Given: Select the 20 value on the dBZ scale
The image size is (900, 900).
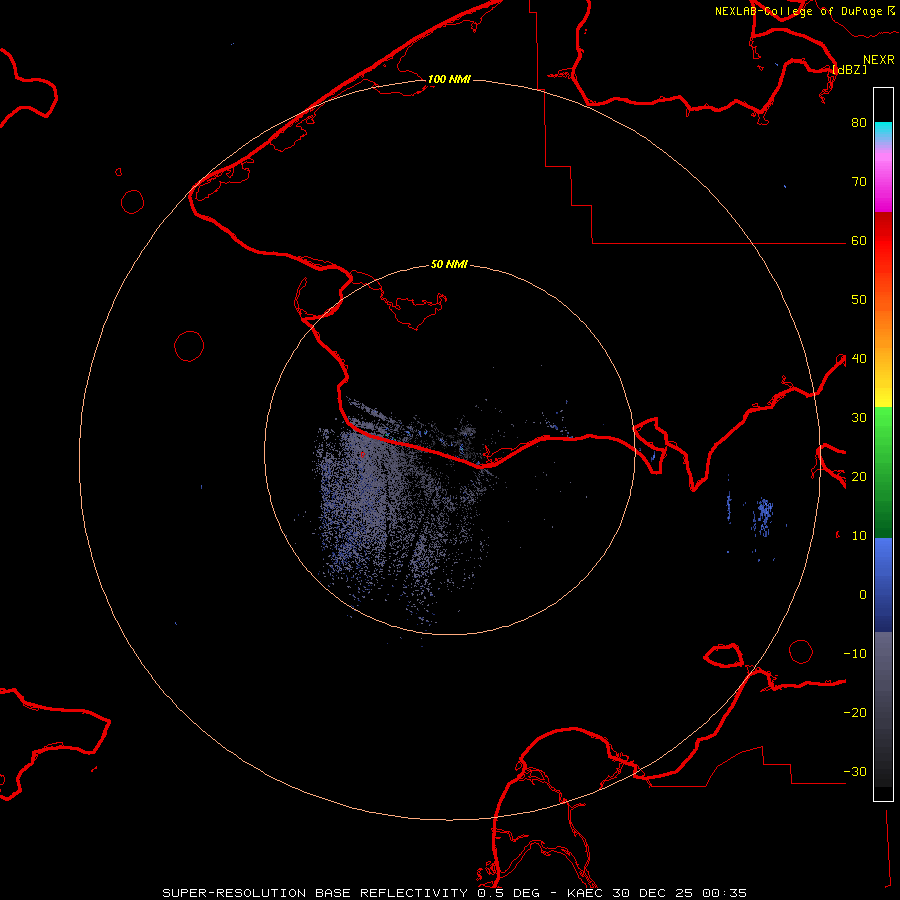Looking at the screenshot, I should pyautogui.click(x=859, y=476).
